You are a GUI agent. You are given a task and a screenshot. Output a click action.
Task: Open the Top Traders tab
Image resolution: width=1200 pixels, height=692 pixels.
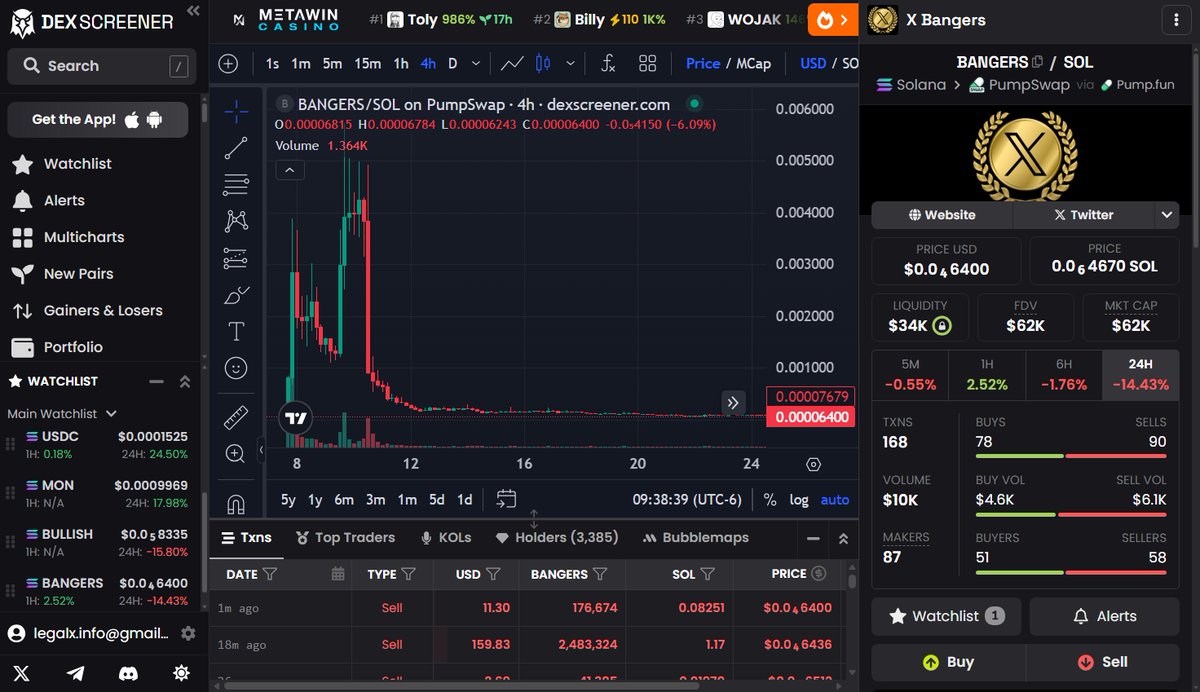tap(345, 538)
